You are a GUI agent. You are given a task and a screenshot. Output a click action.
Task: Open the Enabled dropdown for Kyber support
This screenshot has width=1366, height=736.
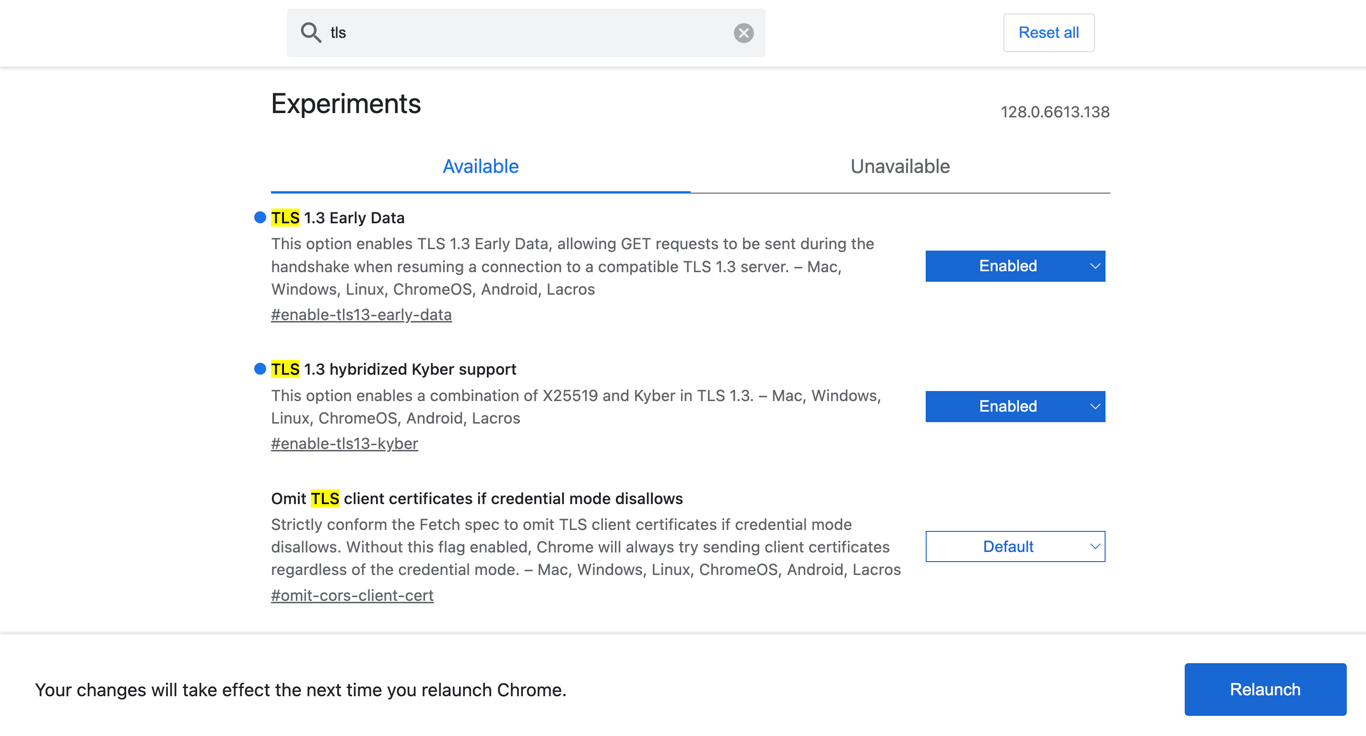pos(1015,406)
